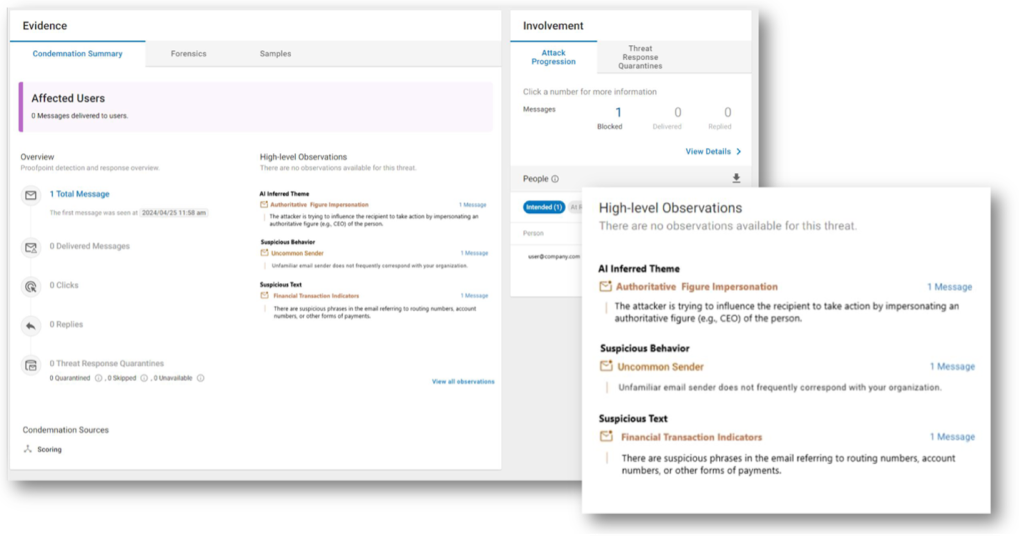1022x539 pixels.
Task: Click info icon beside 0 Unavailable
Action: [x=201, y=378]
